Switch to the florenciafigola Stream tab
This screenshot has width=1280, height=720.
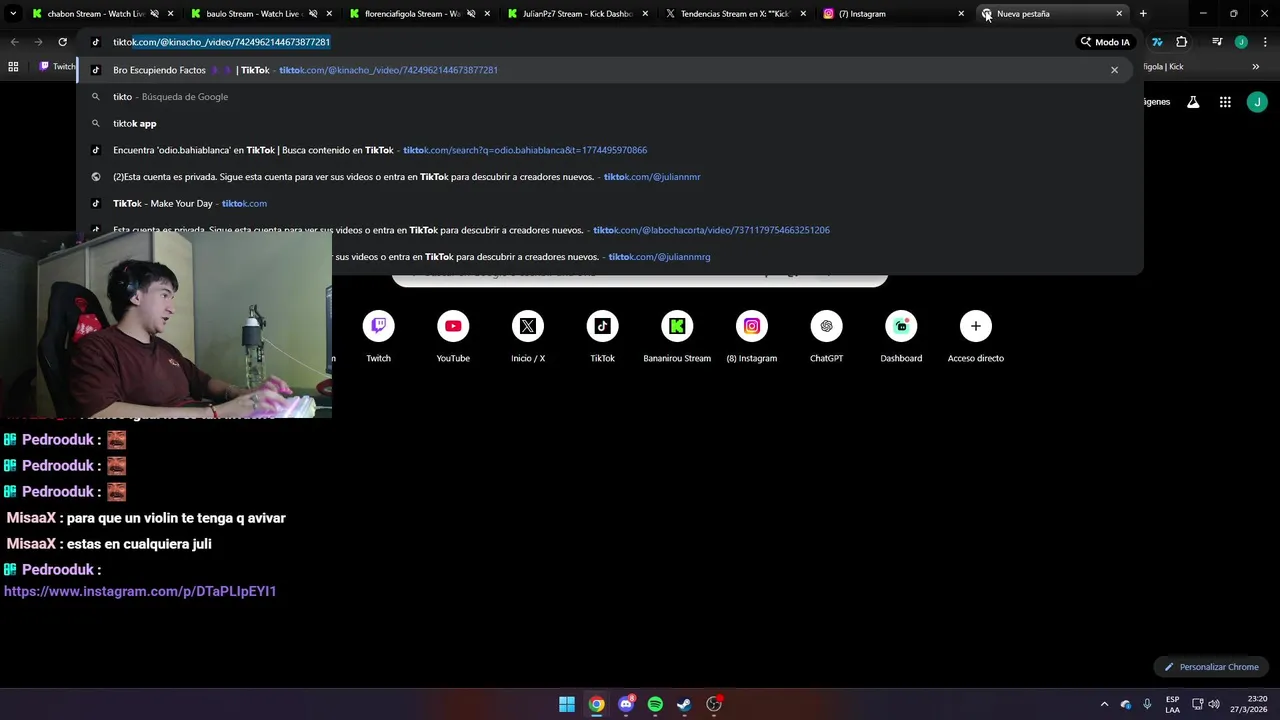coord(410,14)
